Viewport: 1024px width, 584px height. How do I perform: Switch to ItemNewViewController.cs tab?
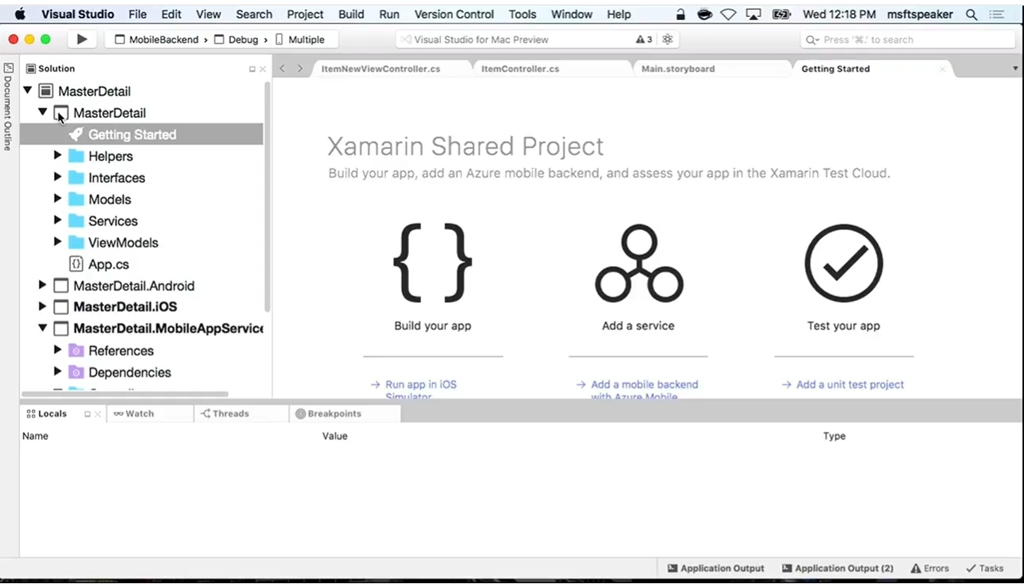click(381, 69)
